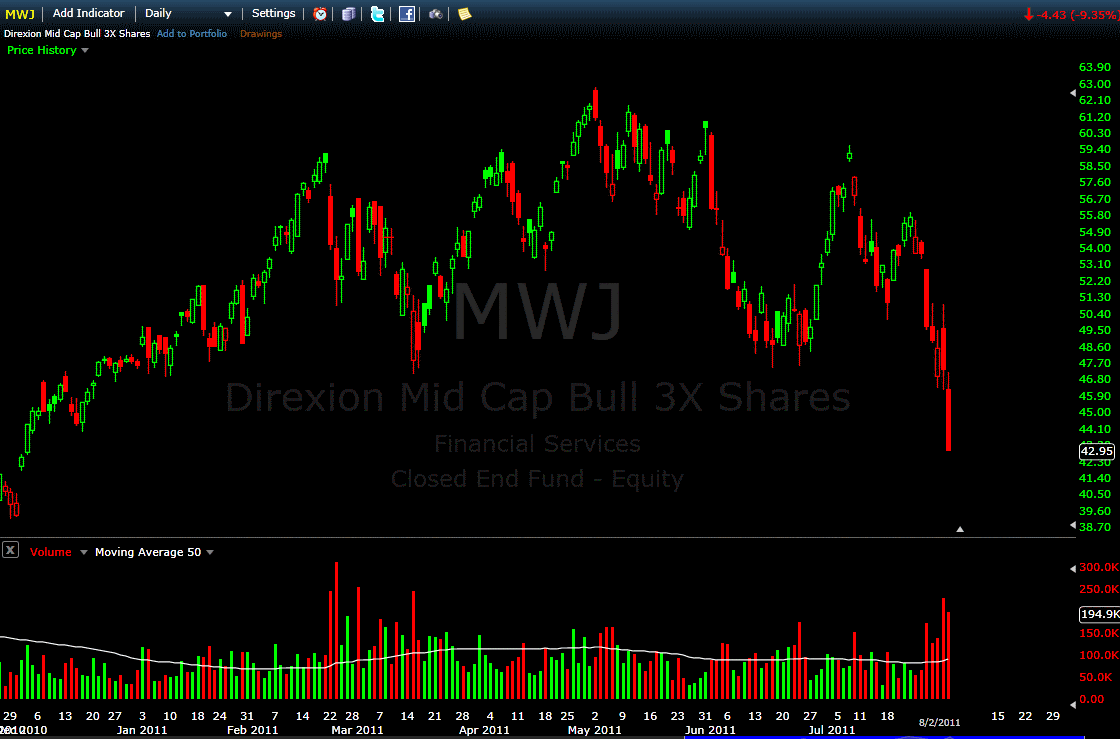Viewport: 1120px width, 739px height.
Task: Click the 100.0K volume axis label
Action: (1099, 655)
